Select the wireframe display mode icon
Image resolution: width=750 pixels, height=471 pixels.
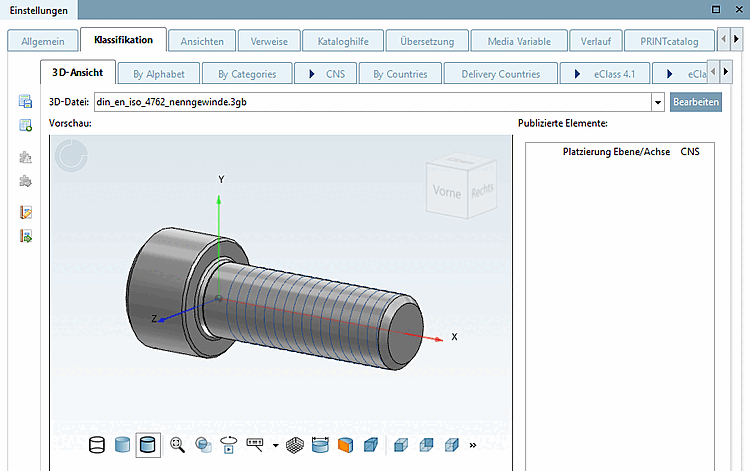(97, 444)
